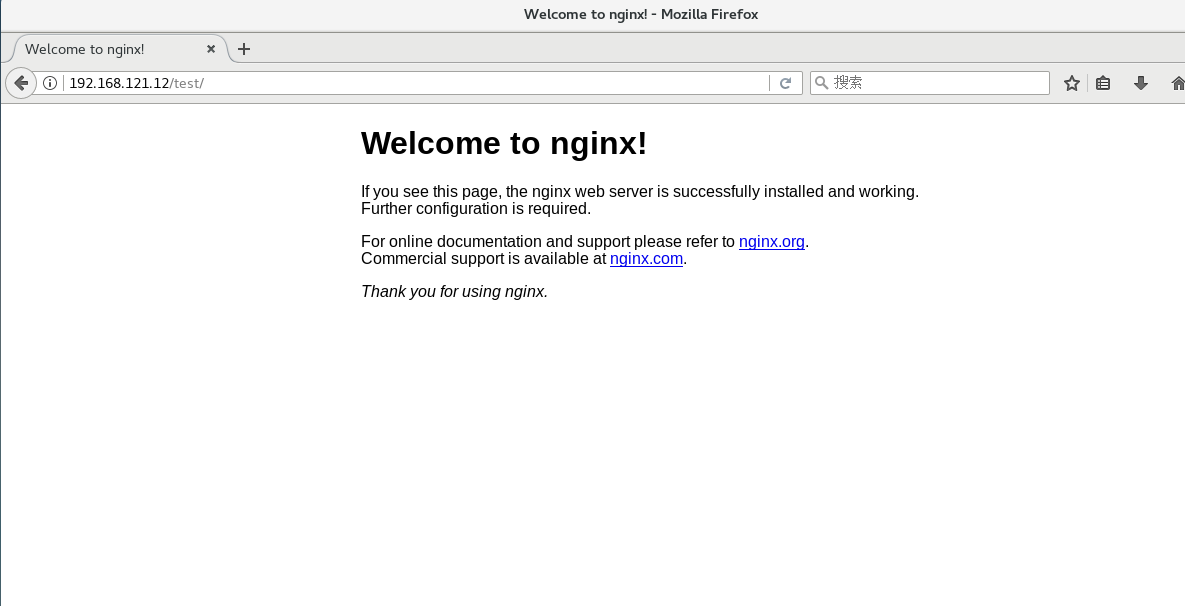Click the 'For online documentation and support' text
This screenshot has height=606, width=1185.
pos(548,242)
